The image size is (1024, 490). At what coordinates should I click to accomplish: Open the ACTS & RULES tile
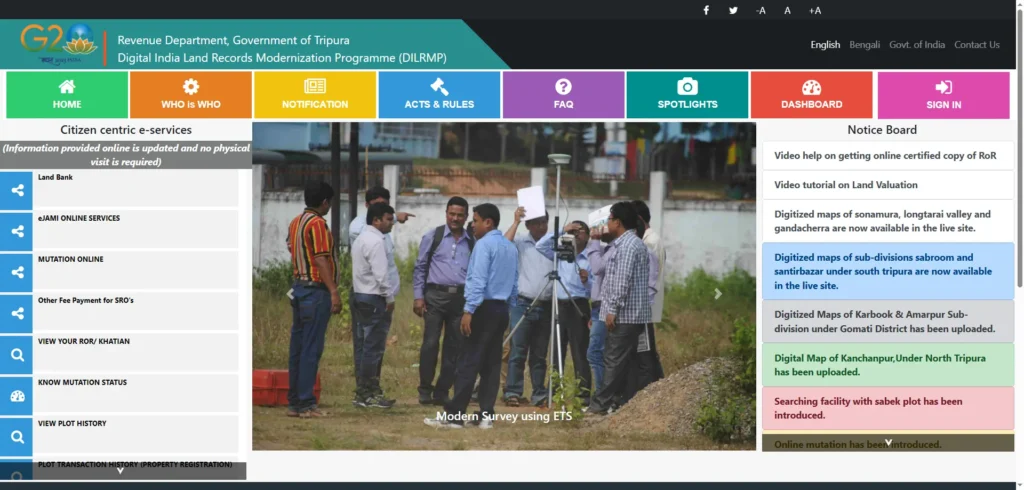440,95
